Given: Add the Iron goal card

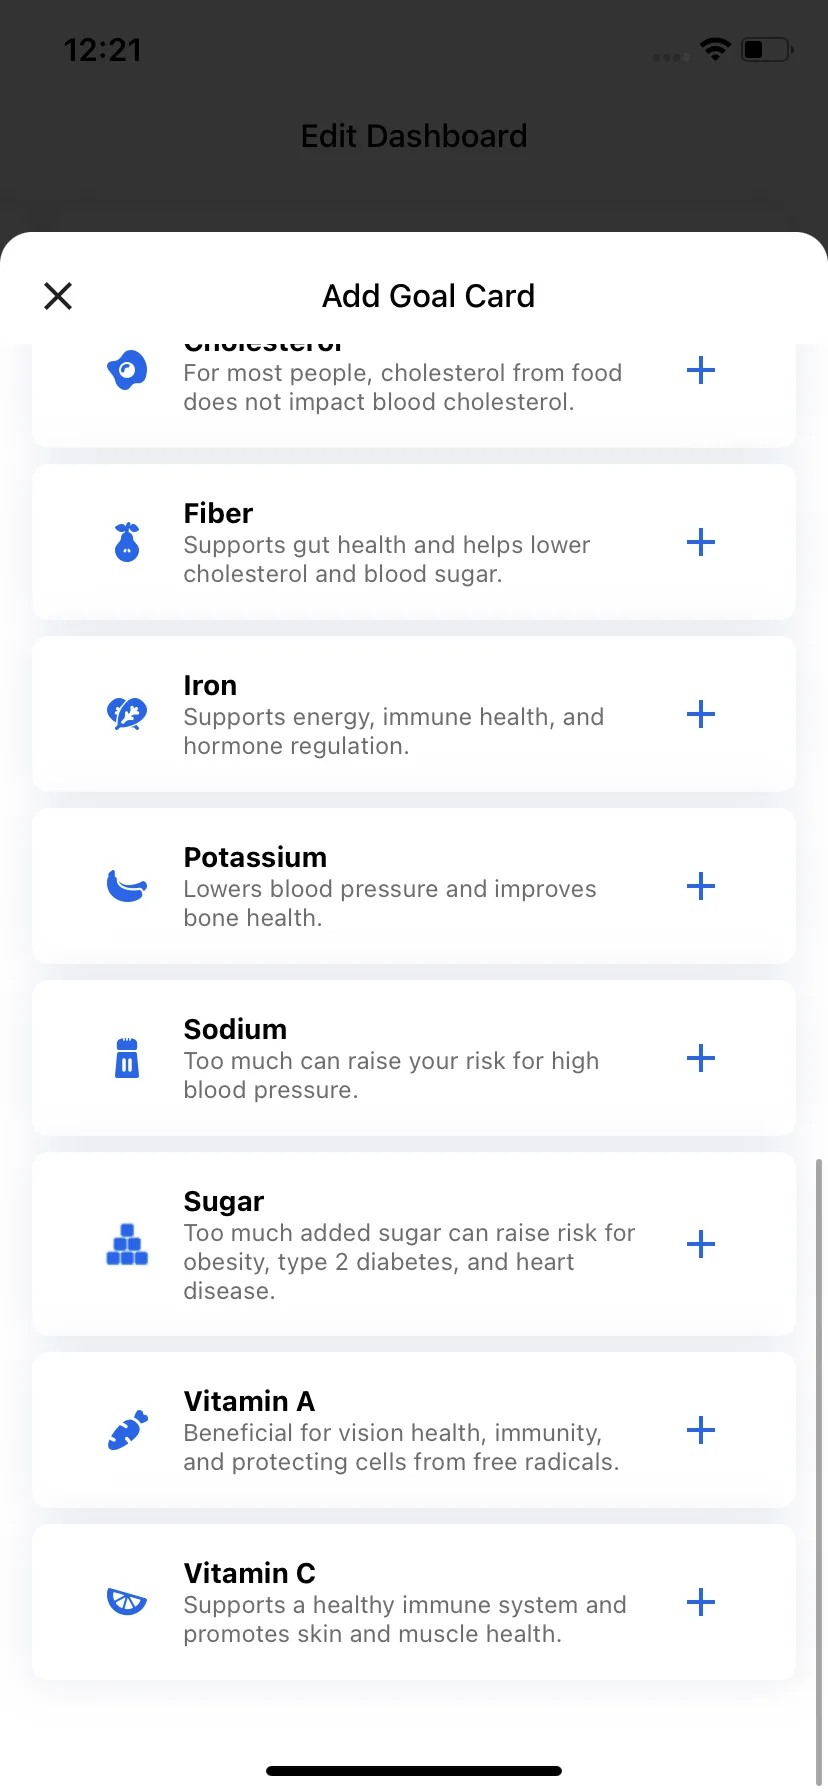Looking at the screenshot, I should pos(701,715).
